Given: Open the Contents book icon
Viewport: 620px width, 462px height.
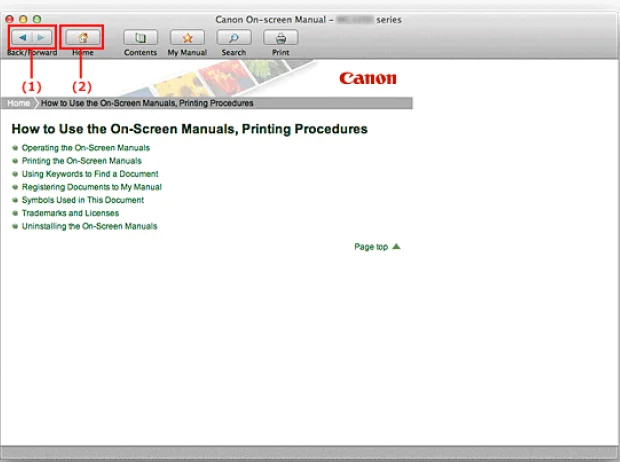Looking at the screenshot, I should (140, 38).
